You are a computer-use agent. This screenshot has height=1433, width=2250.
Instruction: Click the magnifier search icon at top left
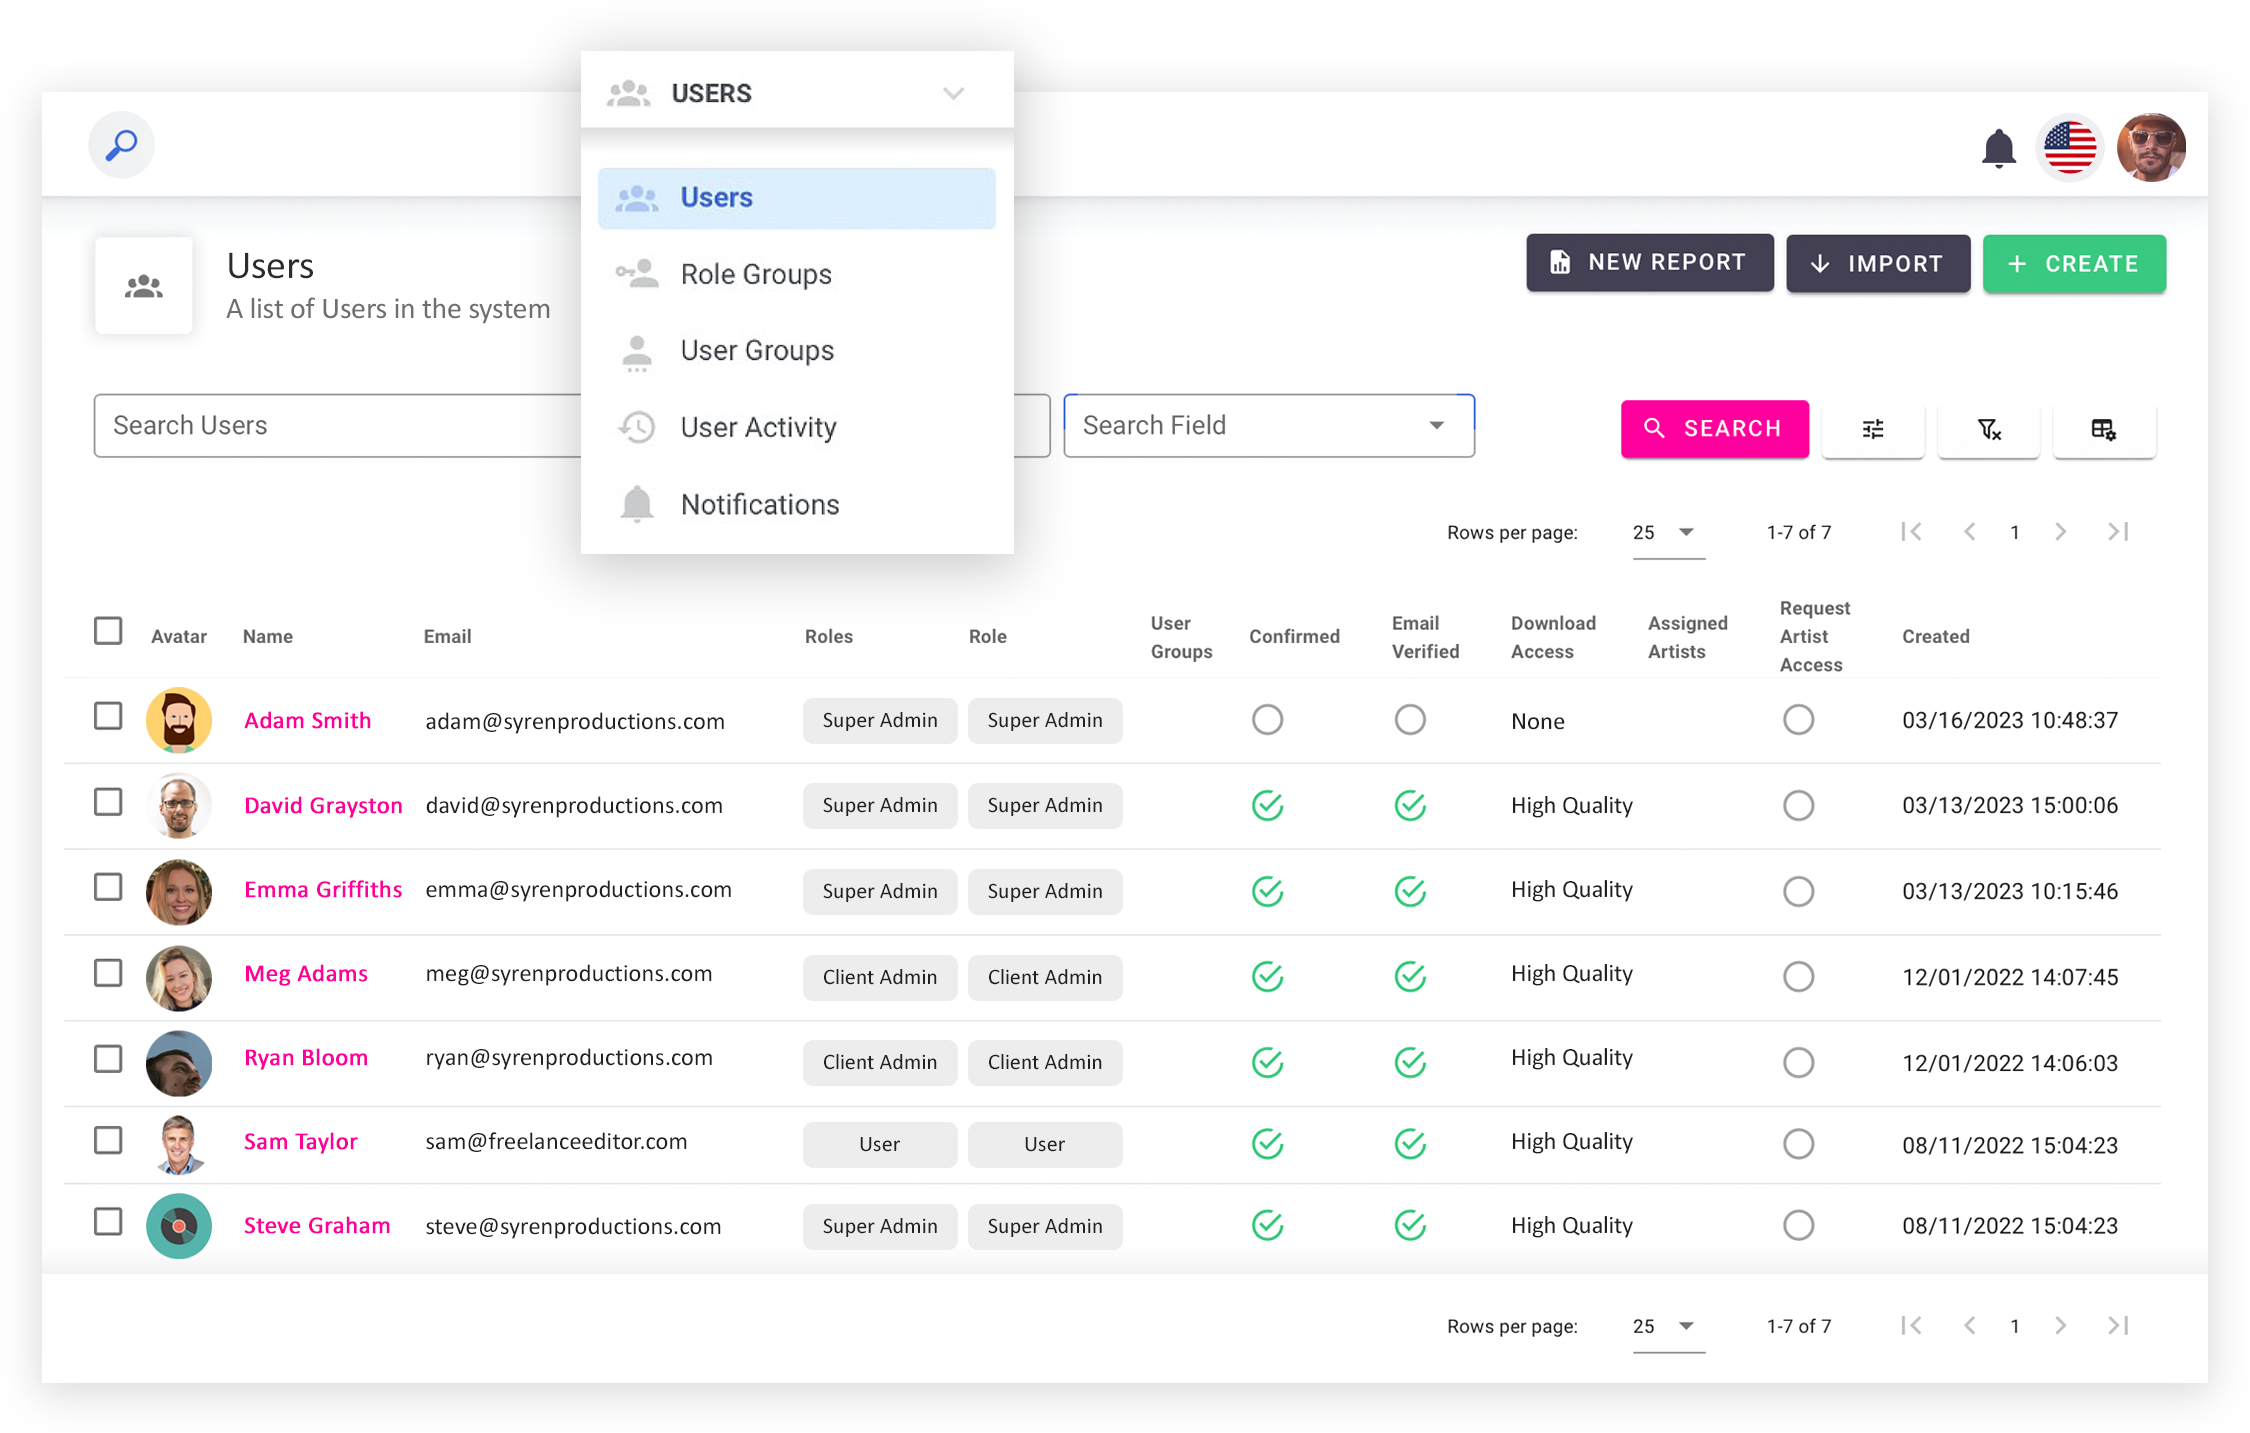[x=122, y=145]
